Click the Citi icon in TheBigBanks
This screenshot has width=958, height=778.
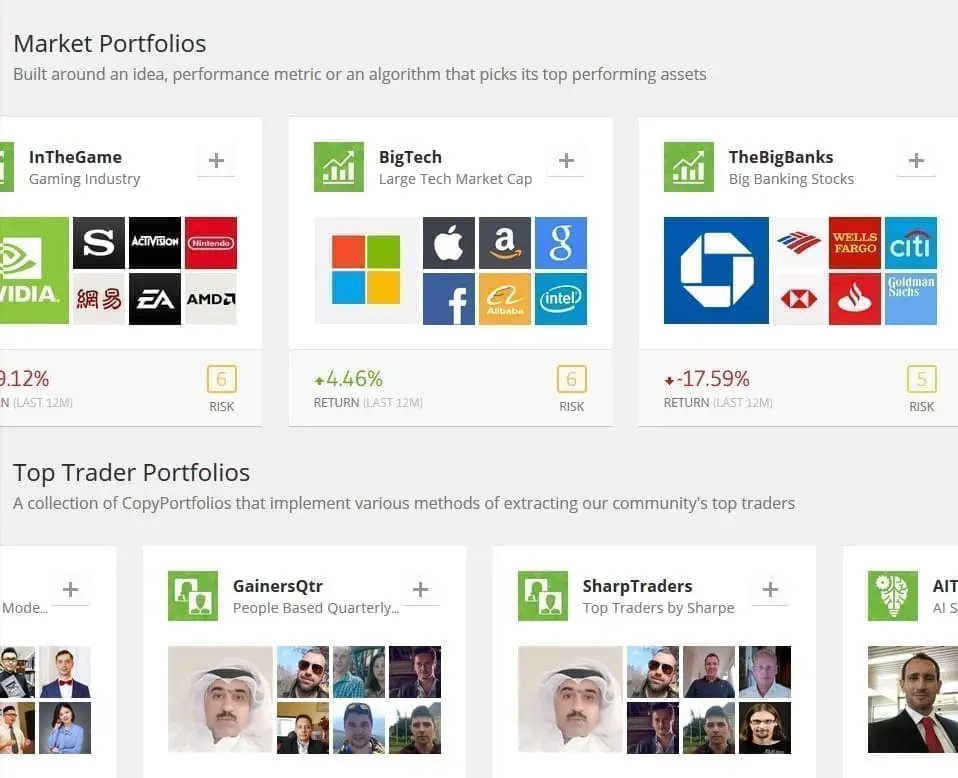pos(910,242)
